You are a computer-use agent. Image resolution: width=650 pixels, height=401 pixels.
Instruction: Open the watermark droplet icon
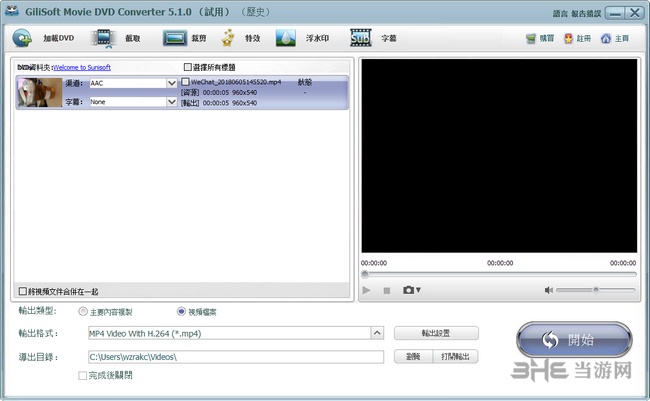(286, 38)
